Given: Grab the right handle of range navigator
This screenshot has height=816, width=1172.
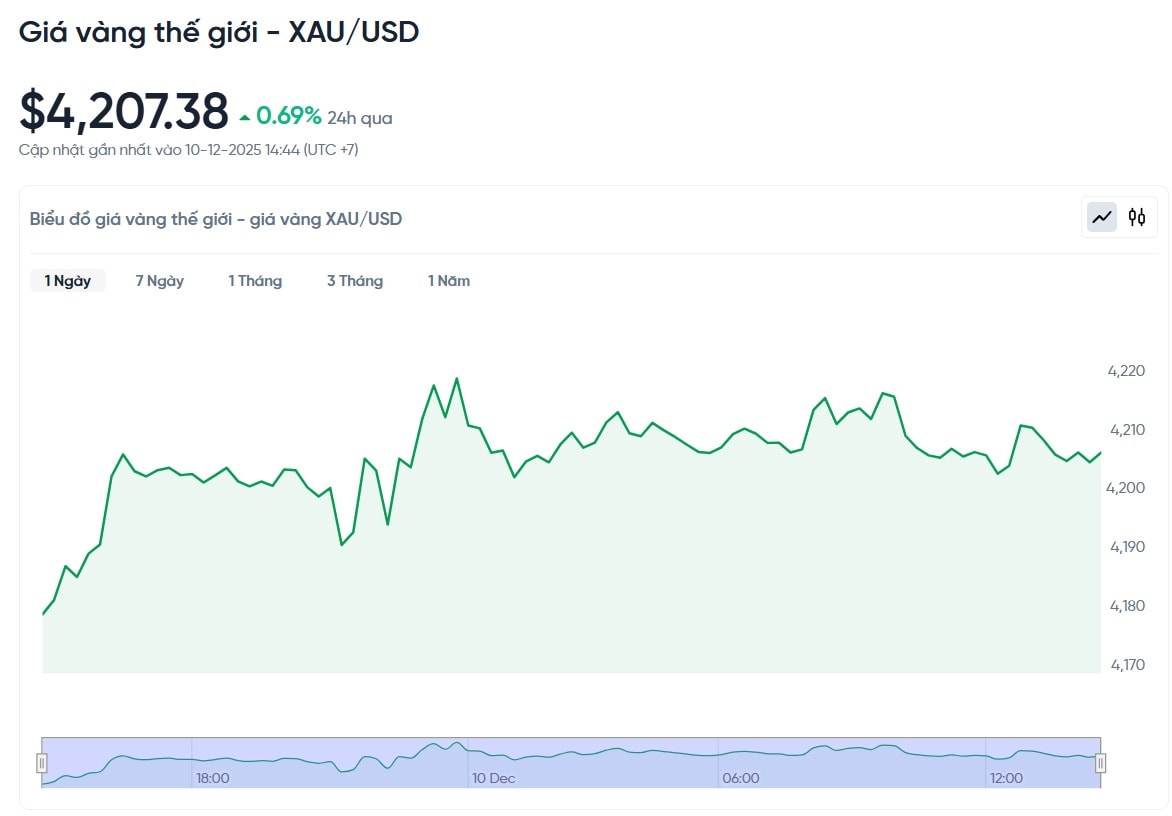Looking at the screenshot, I should click(x=1100, y=763).
